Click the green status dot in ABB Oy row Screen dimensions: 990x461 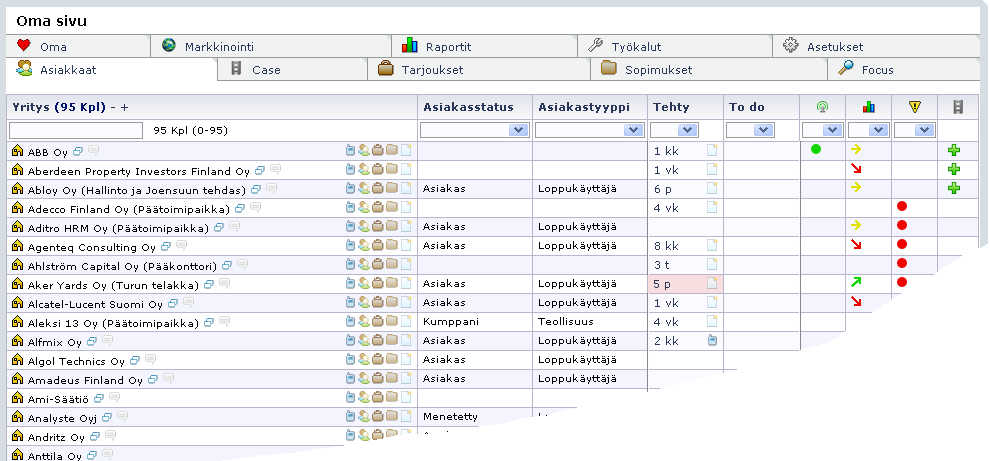(816, 149)
